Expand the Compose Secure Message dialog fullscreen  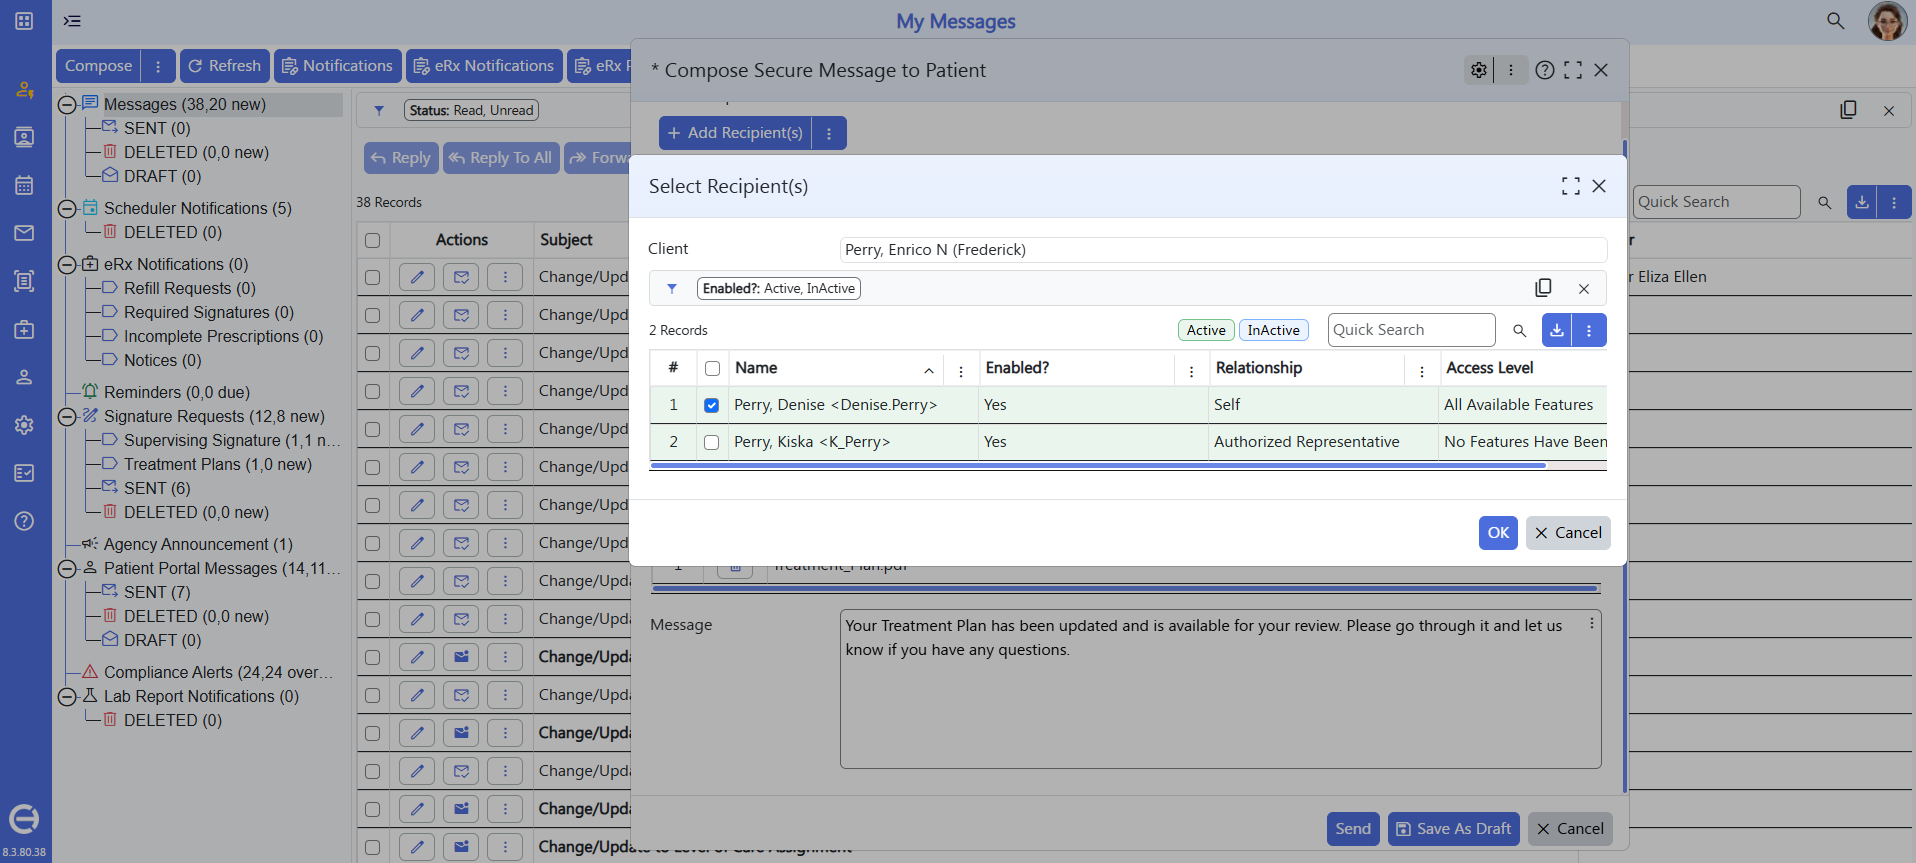point(1573,70)
